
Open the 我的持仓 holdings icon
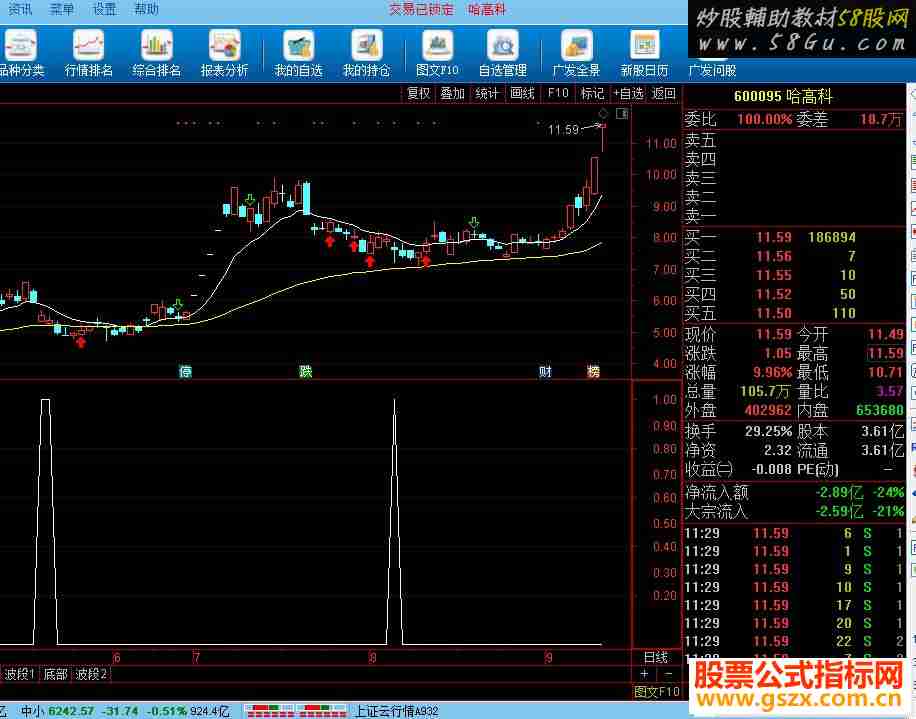pos(366,54)
